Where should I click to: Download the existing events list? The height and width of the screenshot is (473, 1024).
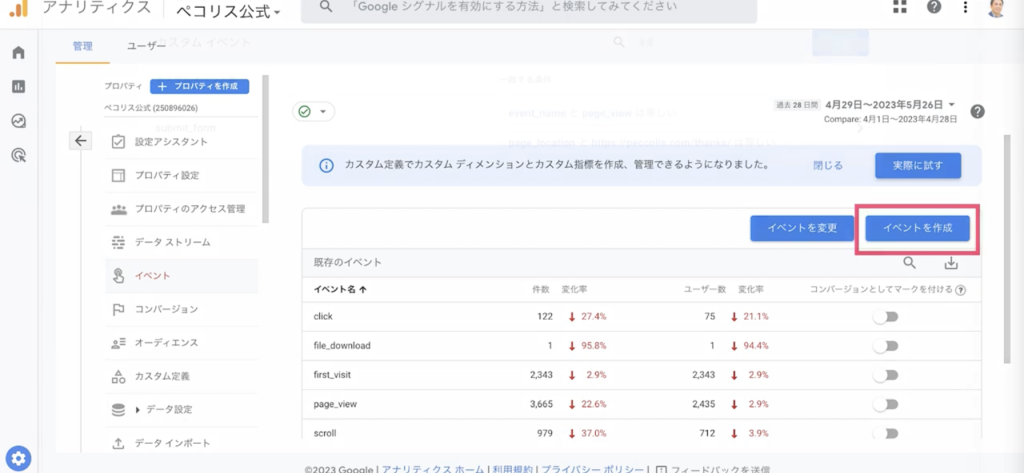pyautogui.click(x=951, y=263)
